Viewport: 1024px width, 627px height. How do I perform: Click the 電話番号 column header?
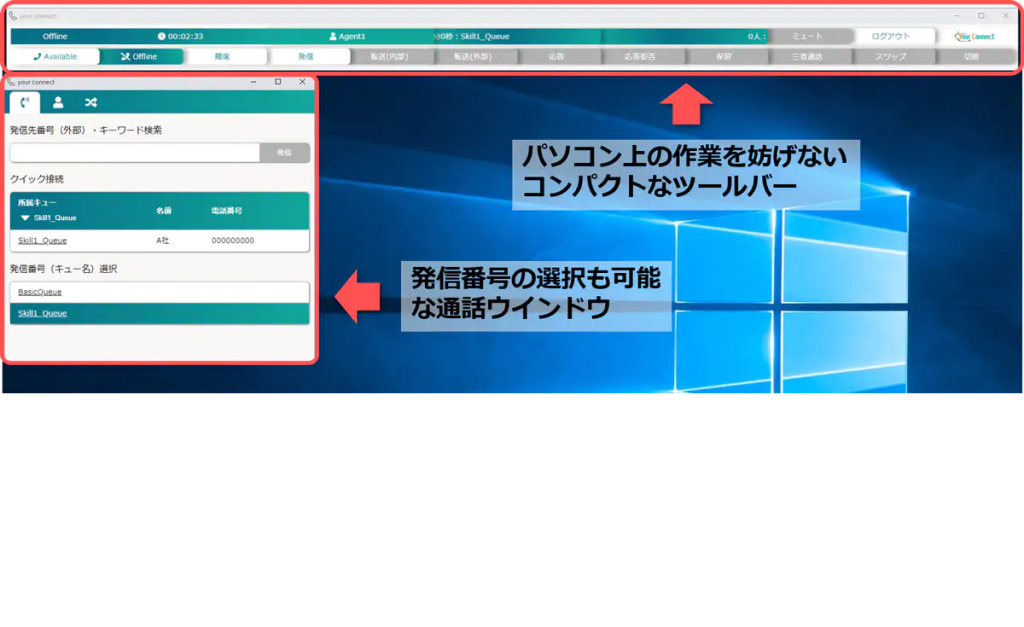[227, 210]
